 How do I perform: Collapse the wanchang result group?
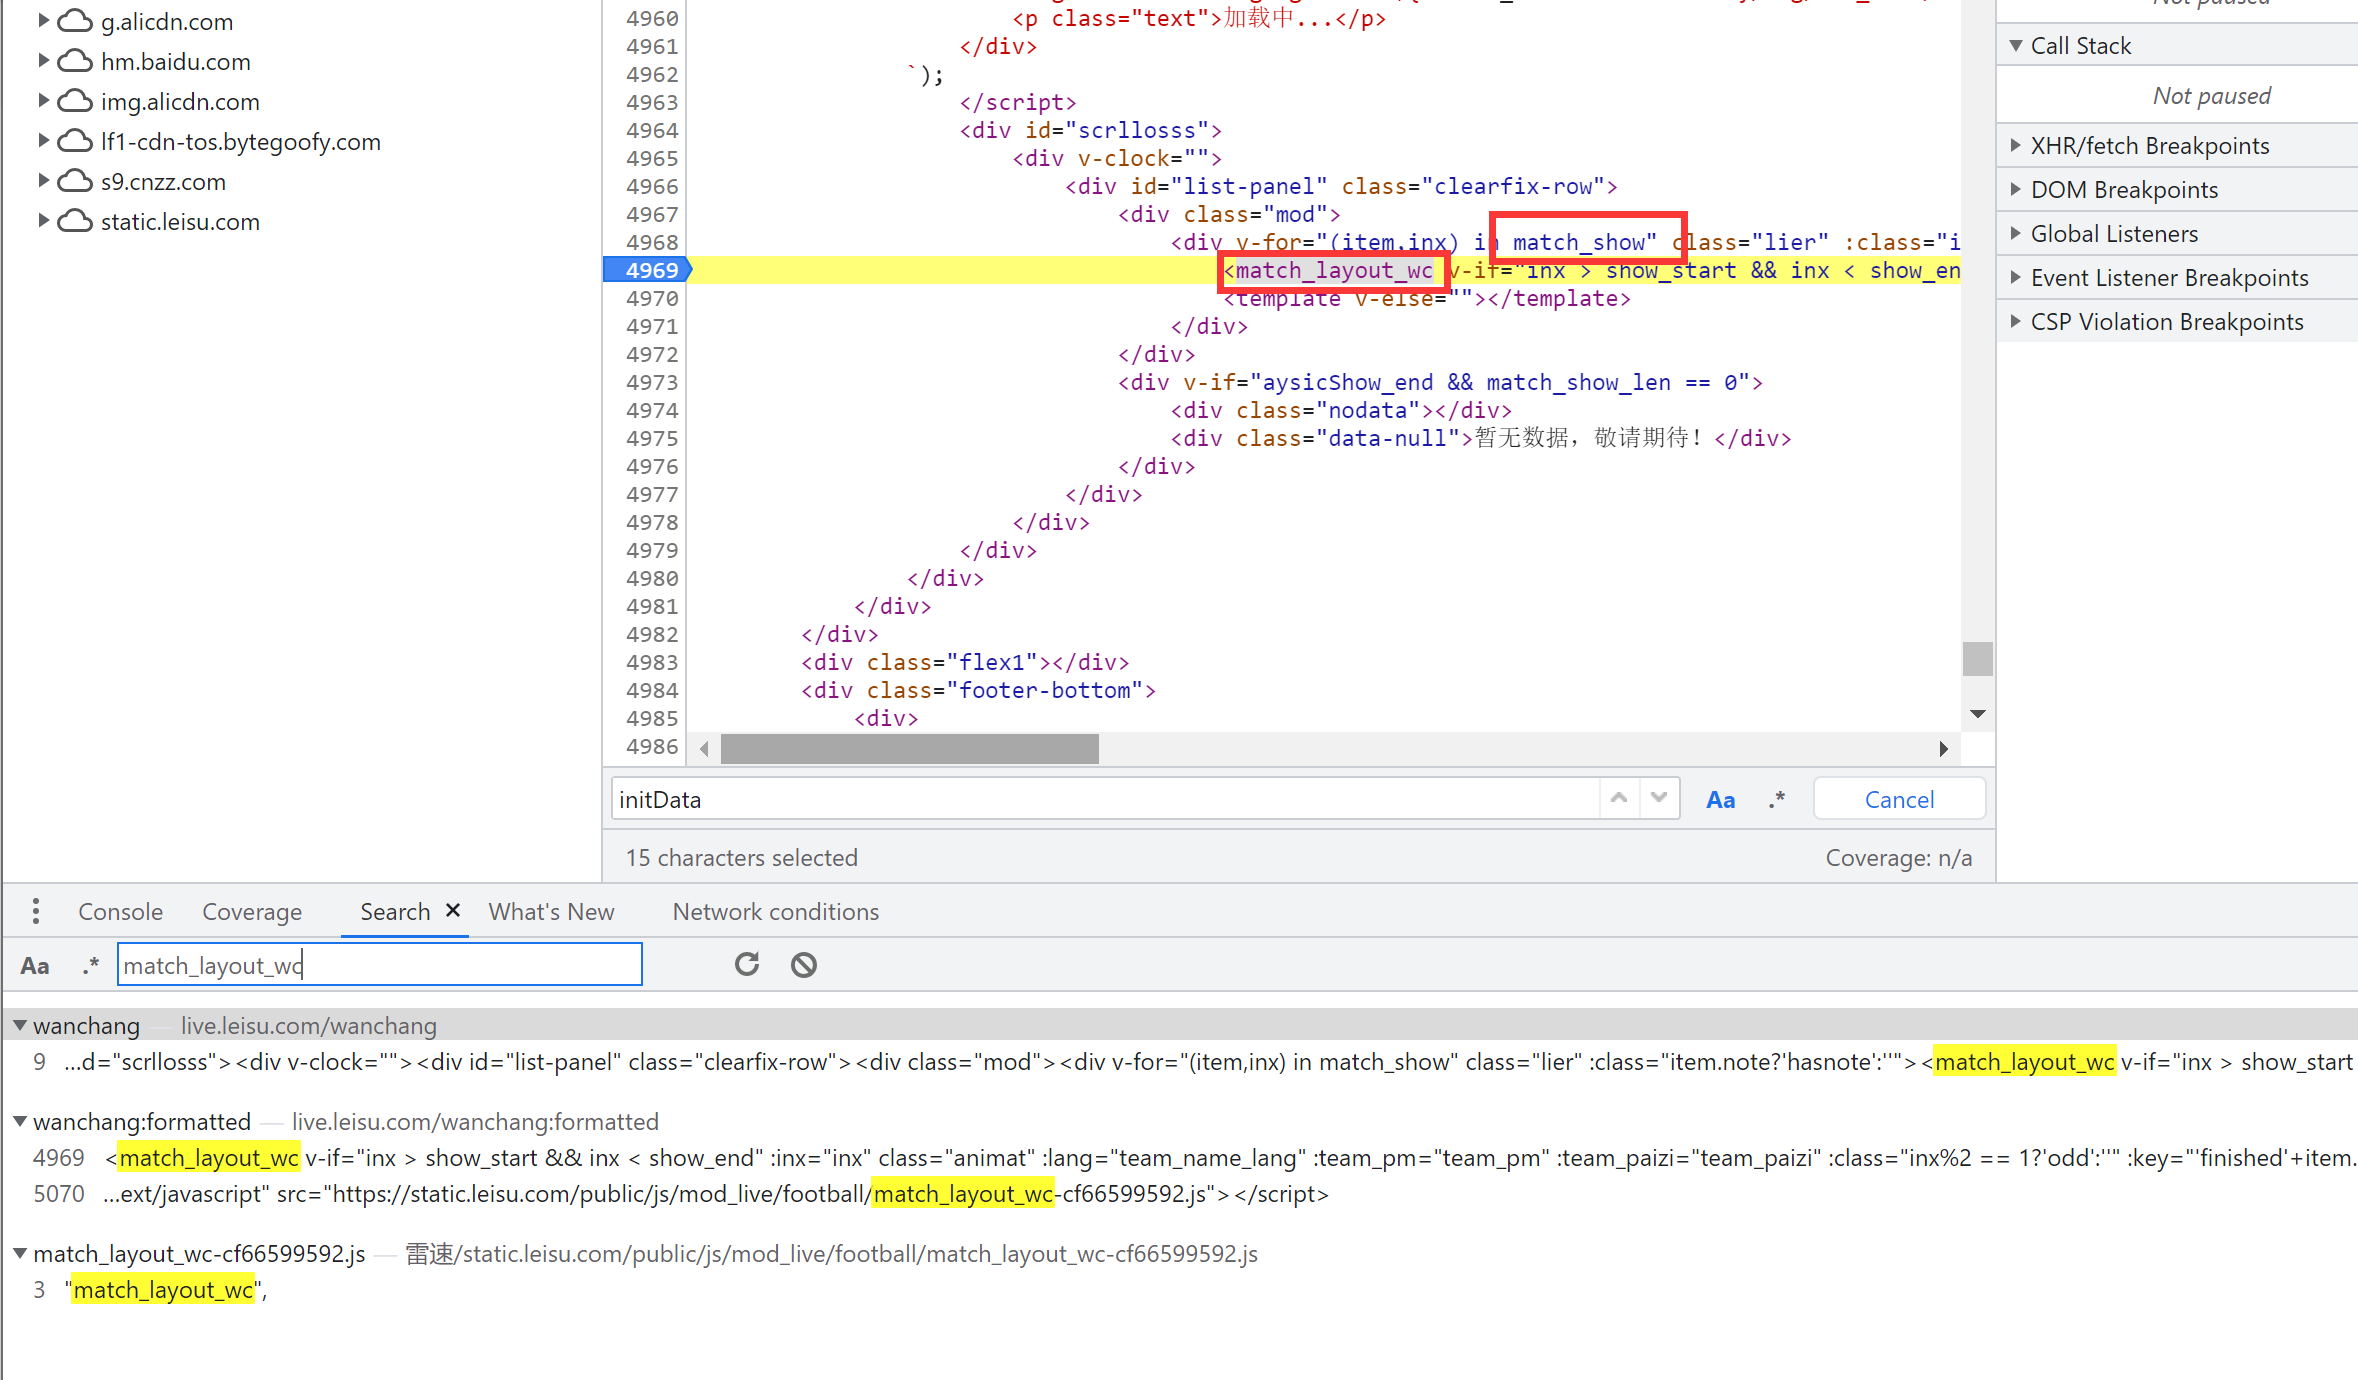pyautogui.click(x=19, y=1026)
